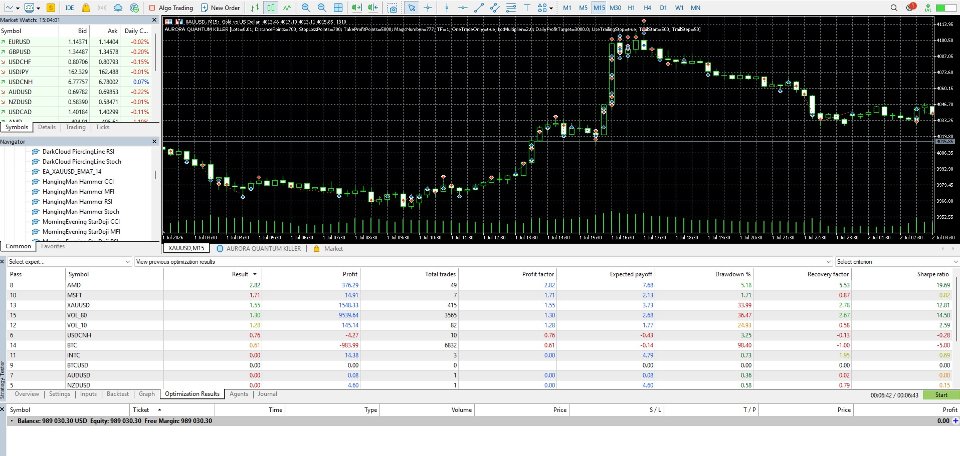This screenshot has height=456, width=960.
Task: Switch chart to line chart mode
Action: click(287, 8)
